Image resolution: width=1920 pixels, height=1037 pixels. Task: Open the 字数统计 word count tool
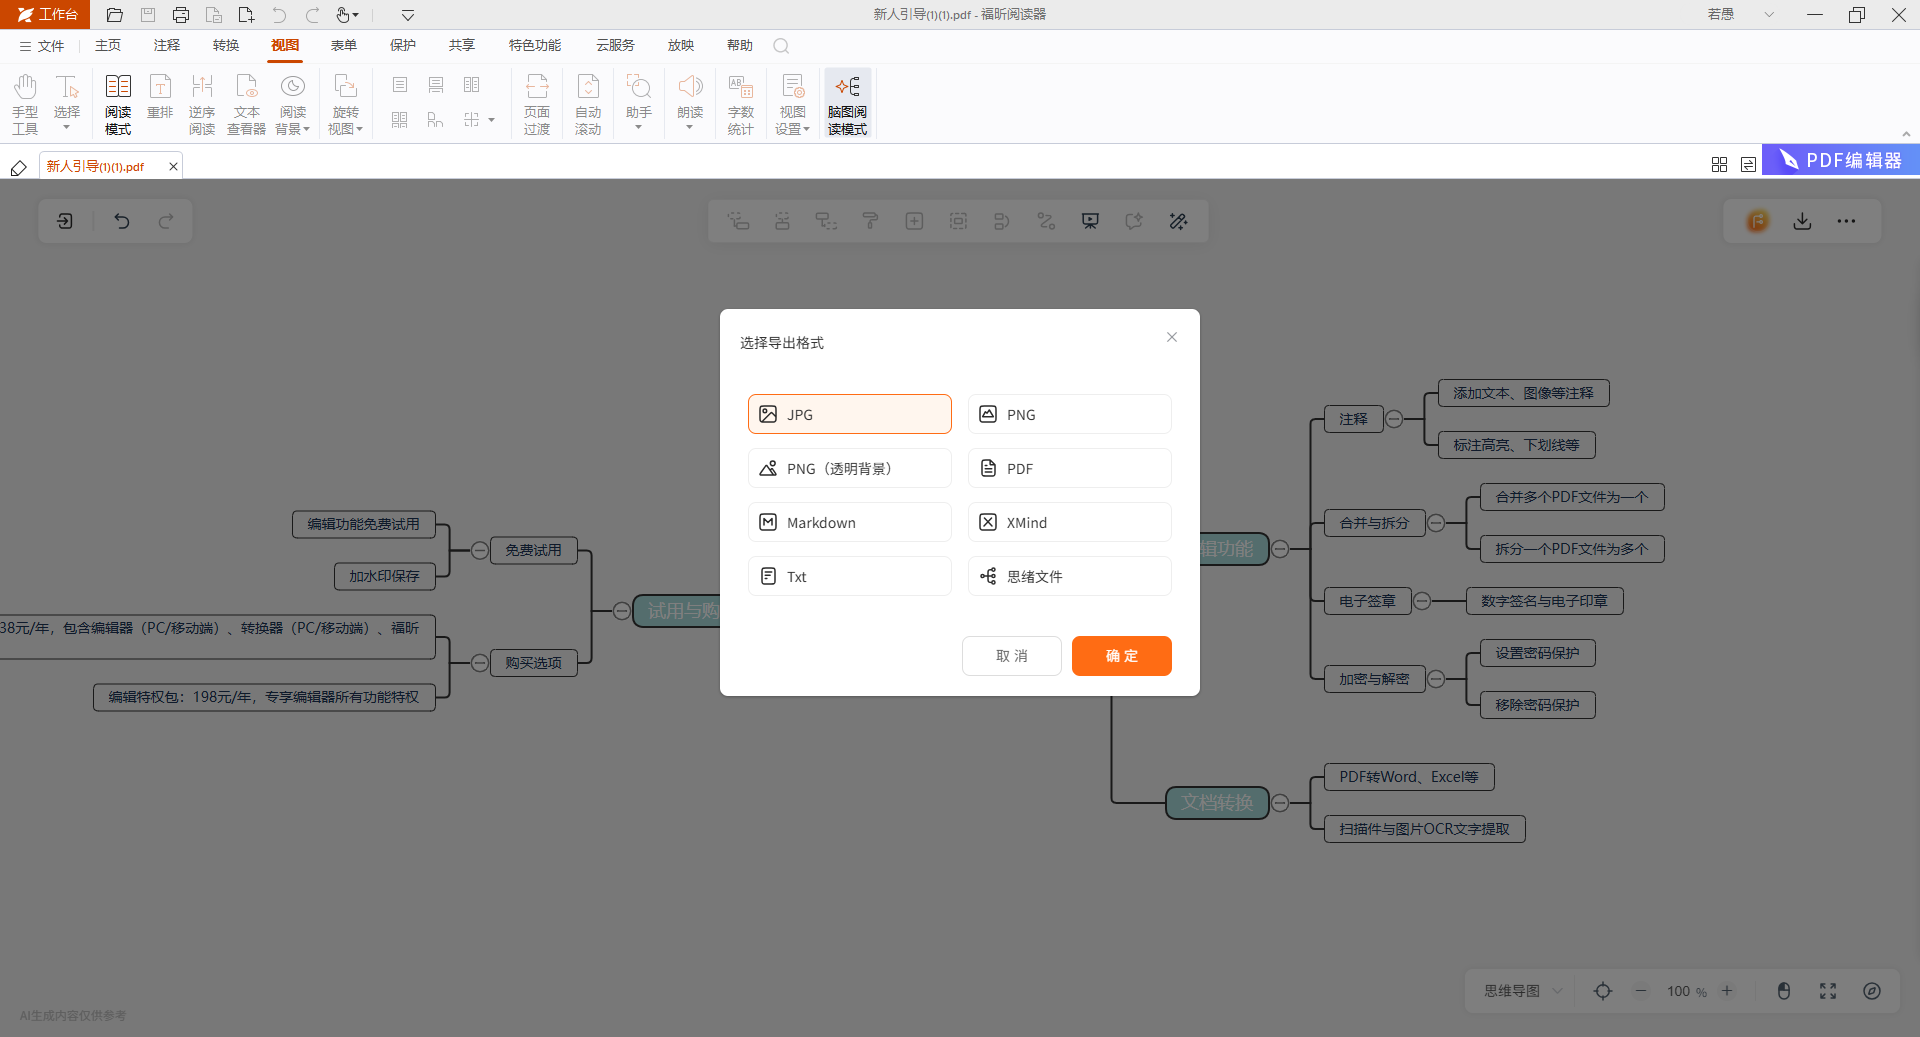pyautogui.click(x=740, y=103)
